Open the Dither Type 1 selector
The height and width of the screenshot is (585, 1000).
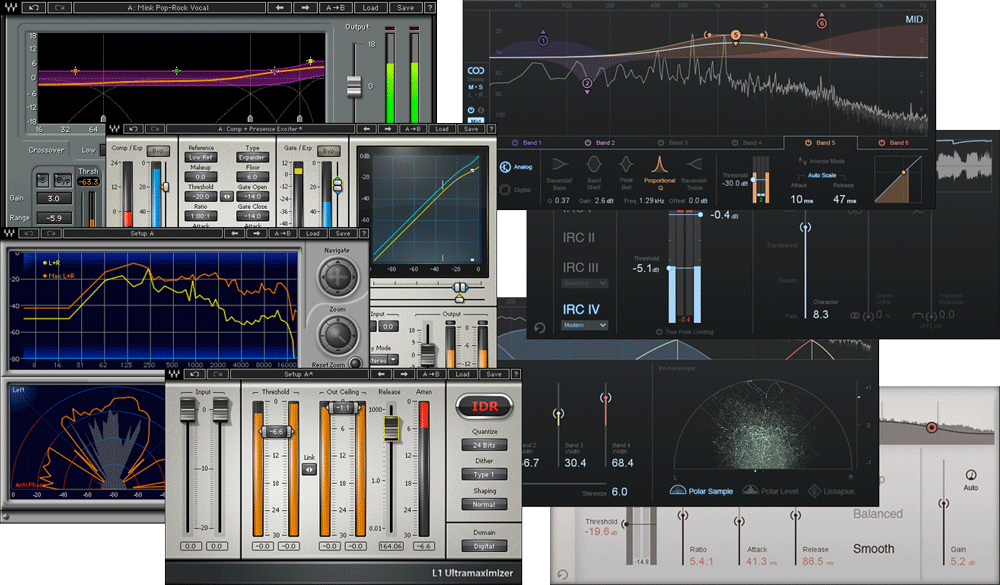pos(483,474)
